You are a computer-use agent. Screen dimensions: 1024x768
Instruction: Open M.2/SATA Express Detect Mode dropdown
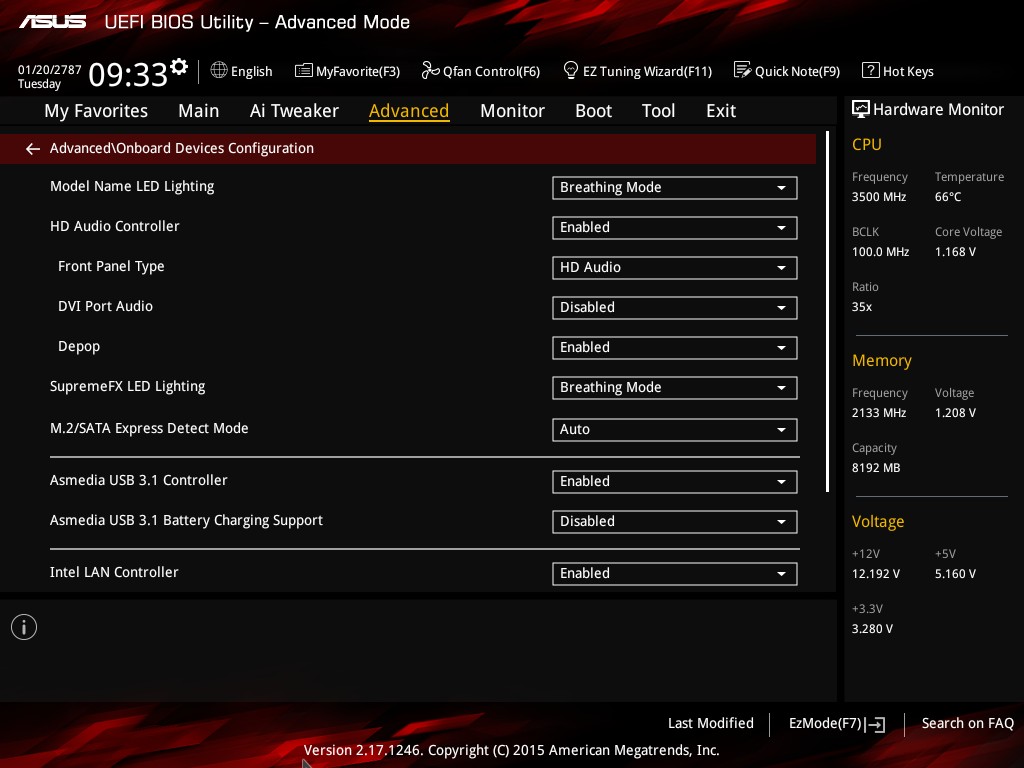coord(674,430)
